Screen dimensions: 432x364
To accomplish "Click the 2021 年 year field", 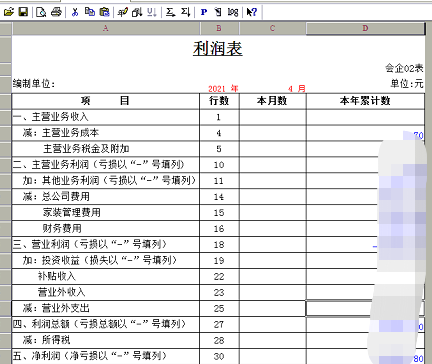I will click(223, 89).
